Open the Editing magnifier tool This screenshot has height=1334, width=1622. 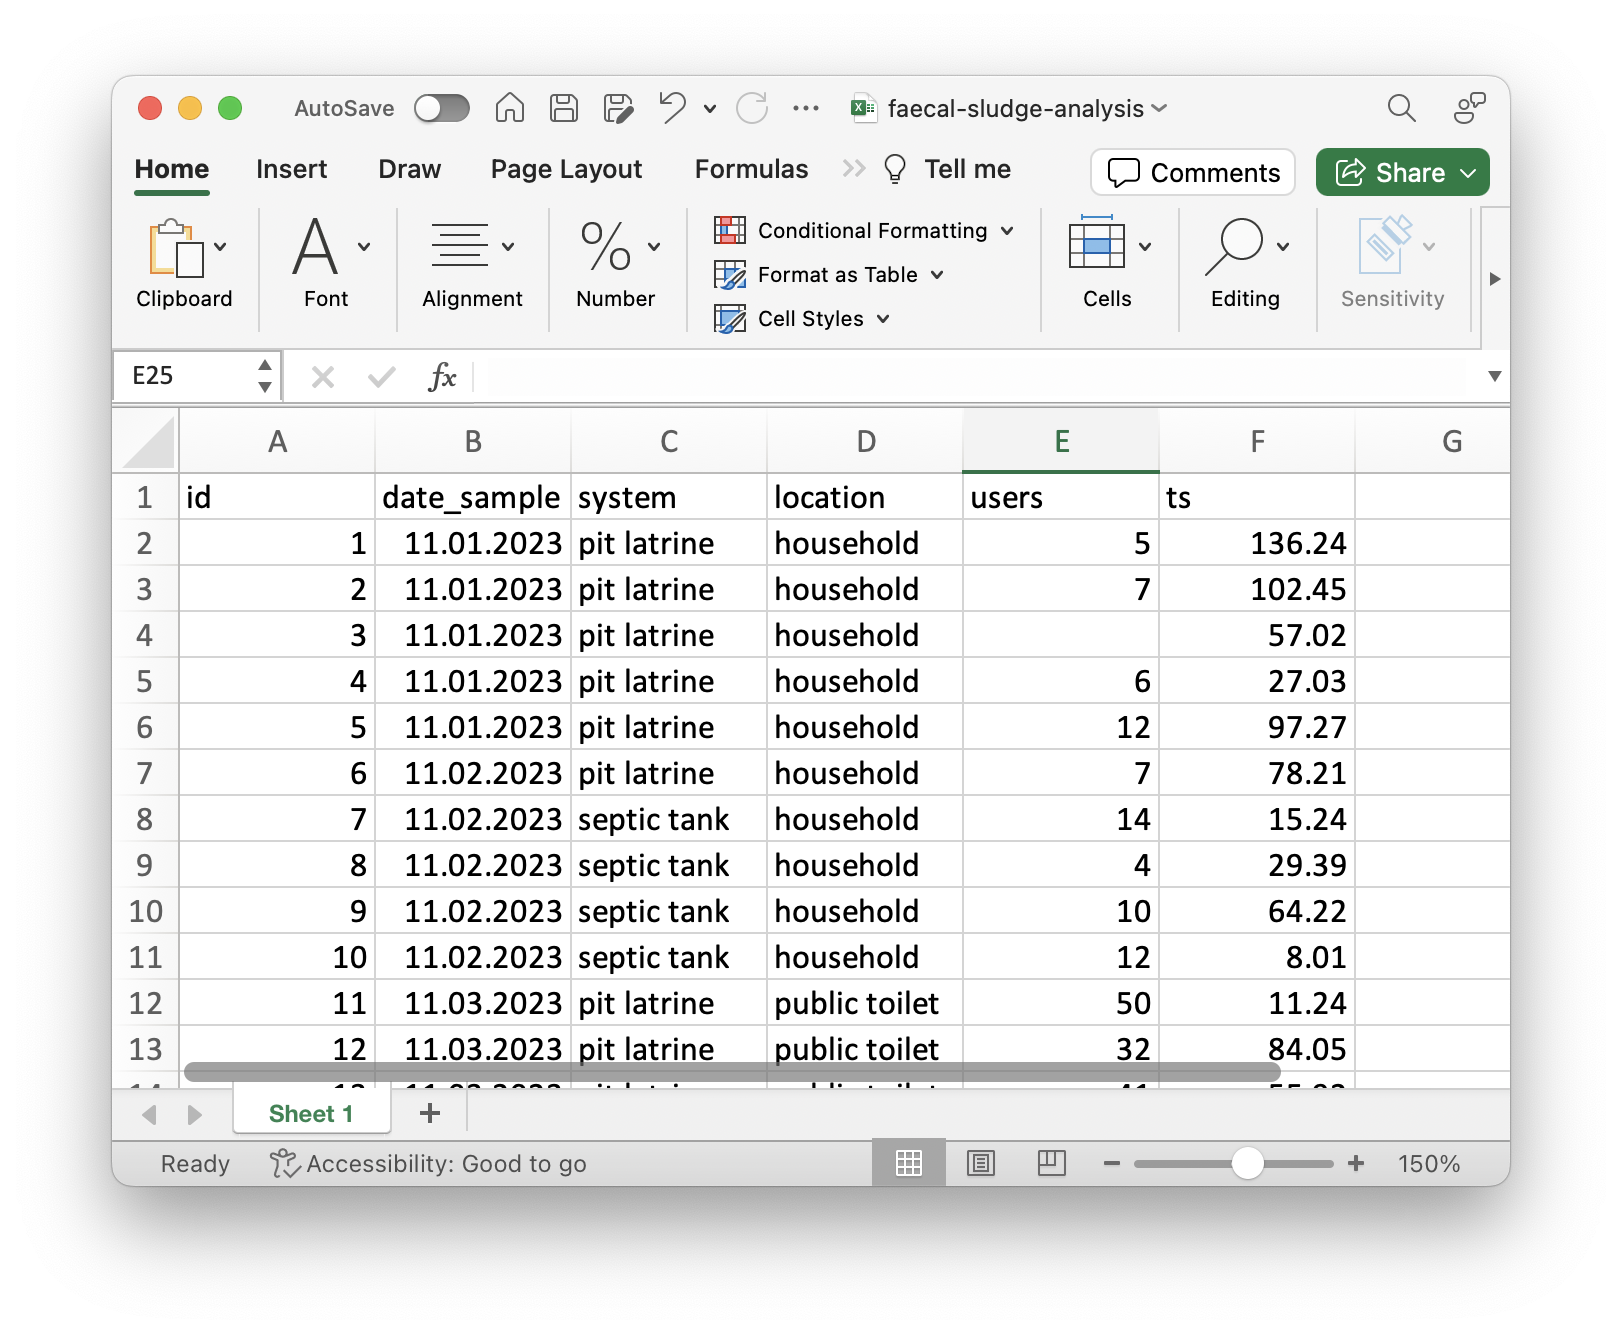tap(1235, 247)
